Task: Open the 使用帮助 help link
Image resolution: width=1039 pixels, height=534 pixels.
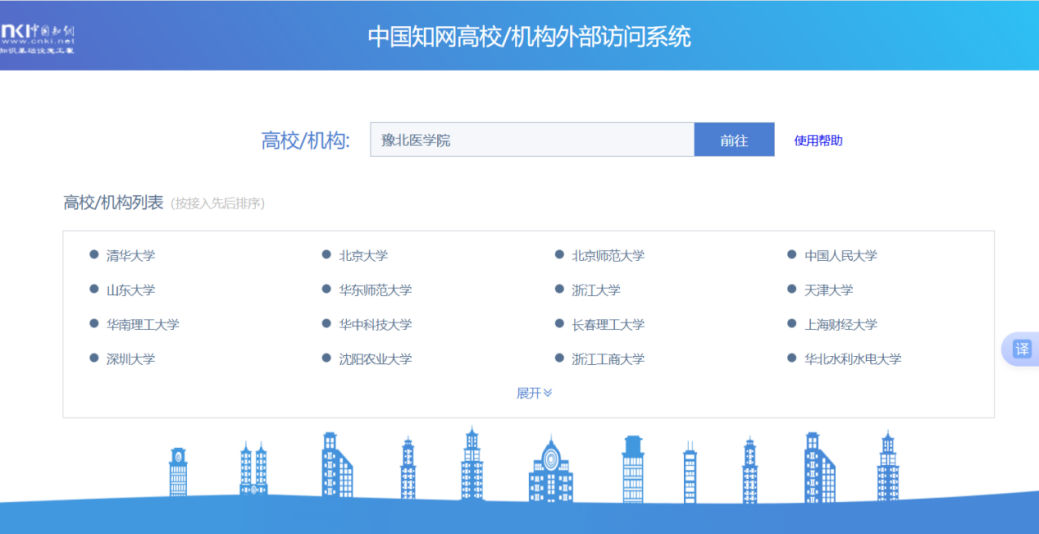Action: (818, 140)
